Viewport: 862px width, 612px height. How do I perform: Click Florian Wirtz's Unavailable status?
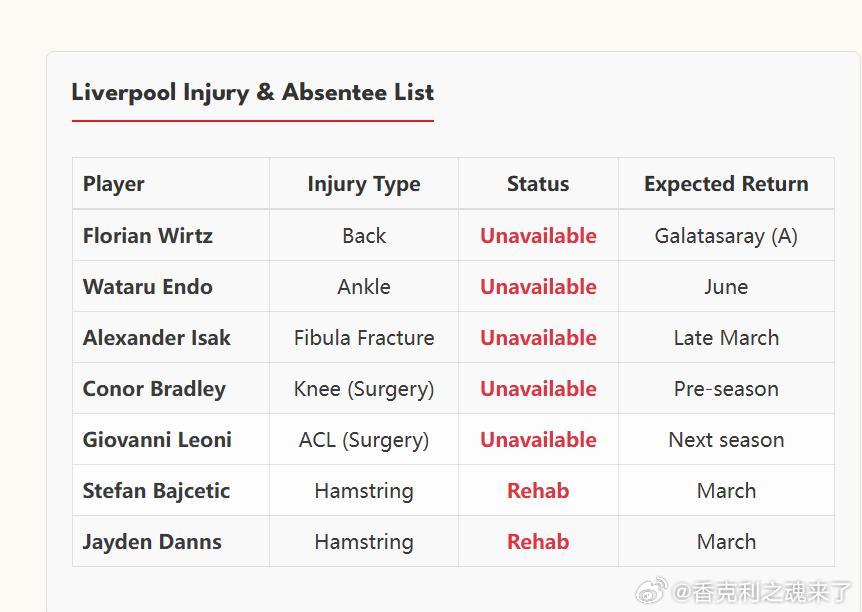538,236
